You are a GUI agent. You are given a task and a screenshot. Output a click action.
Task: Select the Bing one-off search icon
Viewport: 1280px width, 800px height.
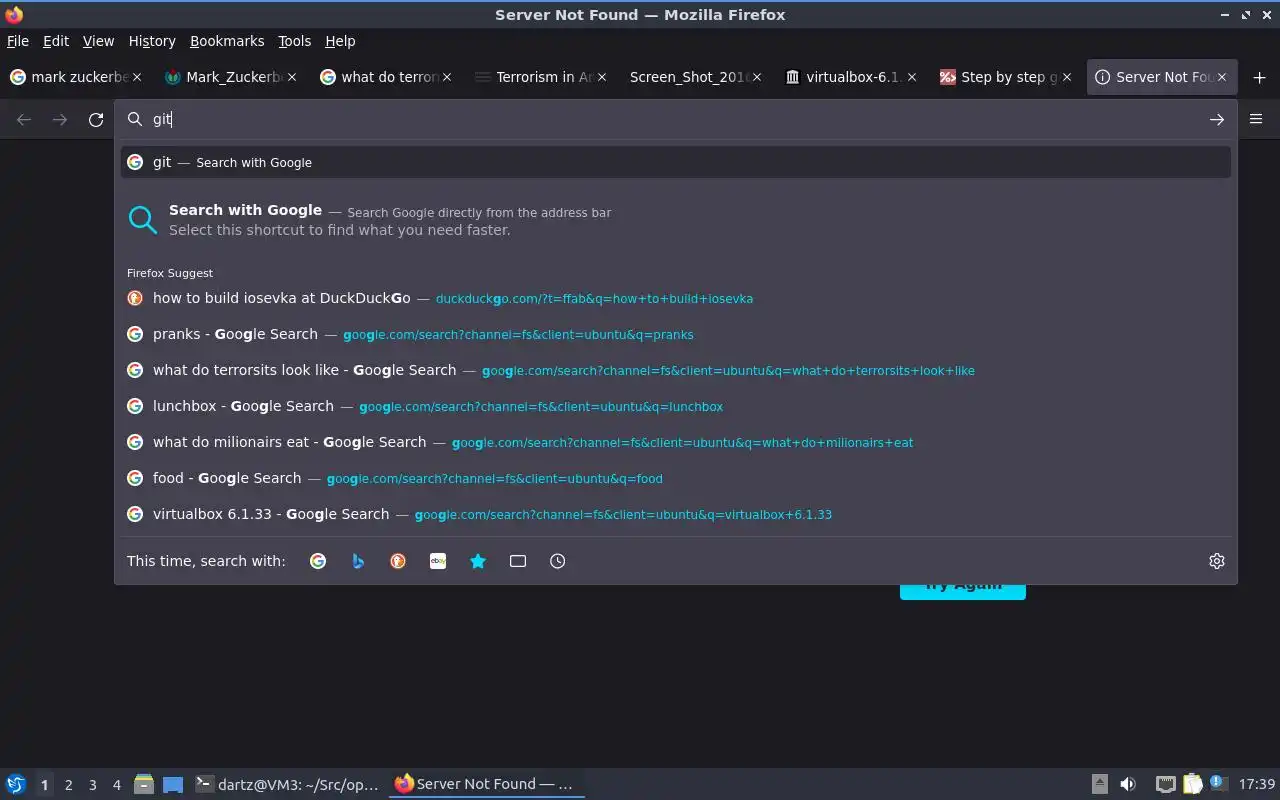point(358,561)
